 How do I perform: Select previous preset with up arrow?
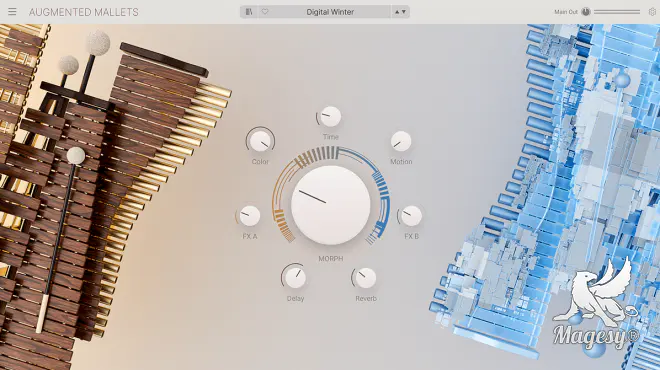[397, 12]
